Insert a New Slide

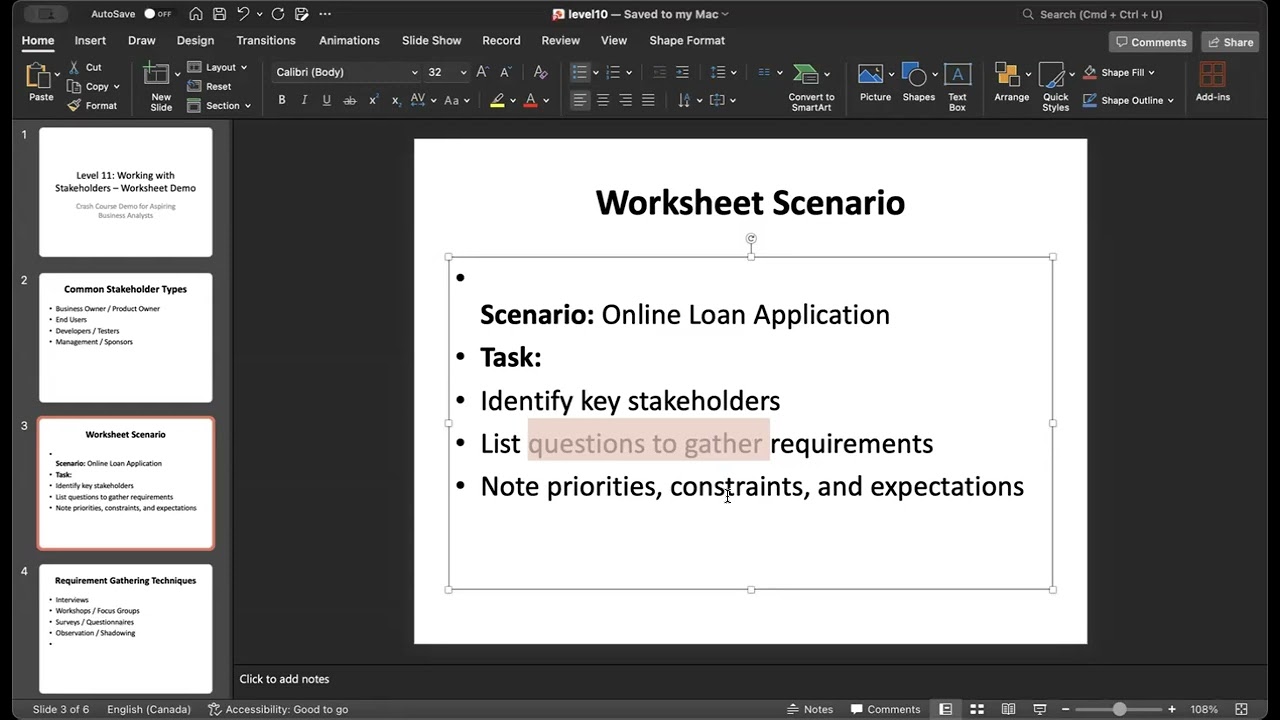160,87
